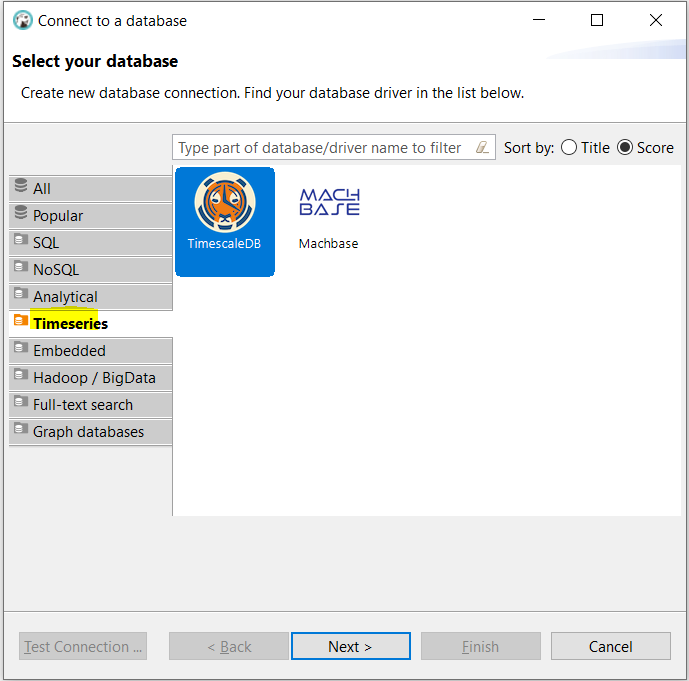Switch to Full-text search category
Screen dimensions: 689x681
tap(91, 405)
